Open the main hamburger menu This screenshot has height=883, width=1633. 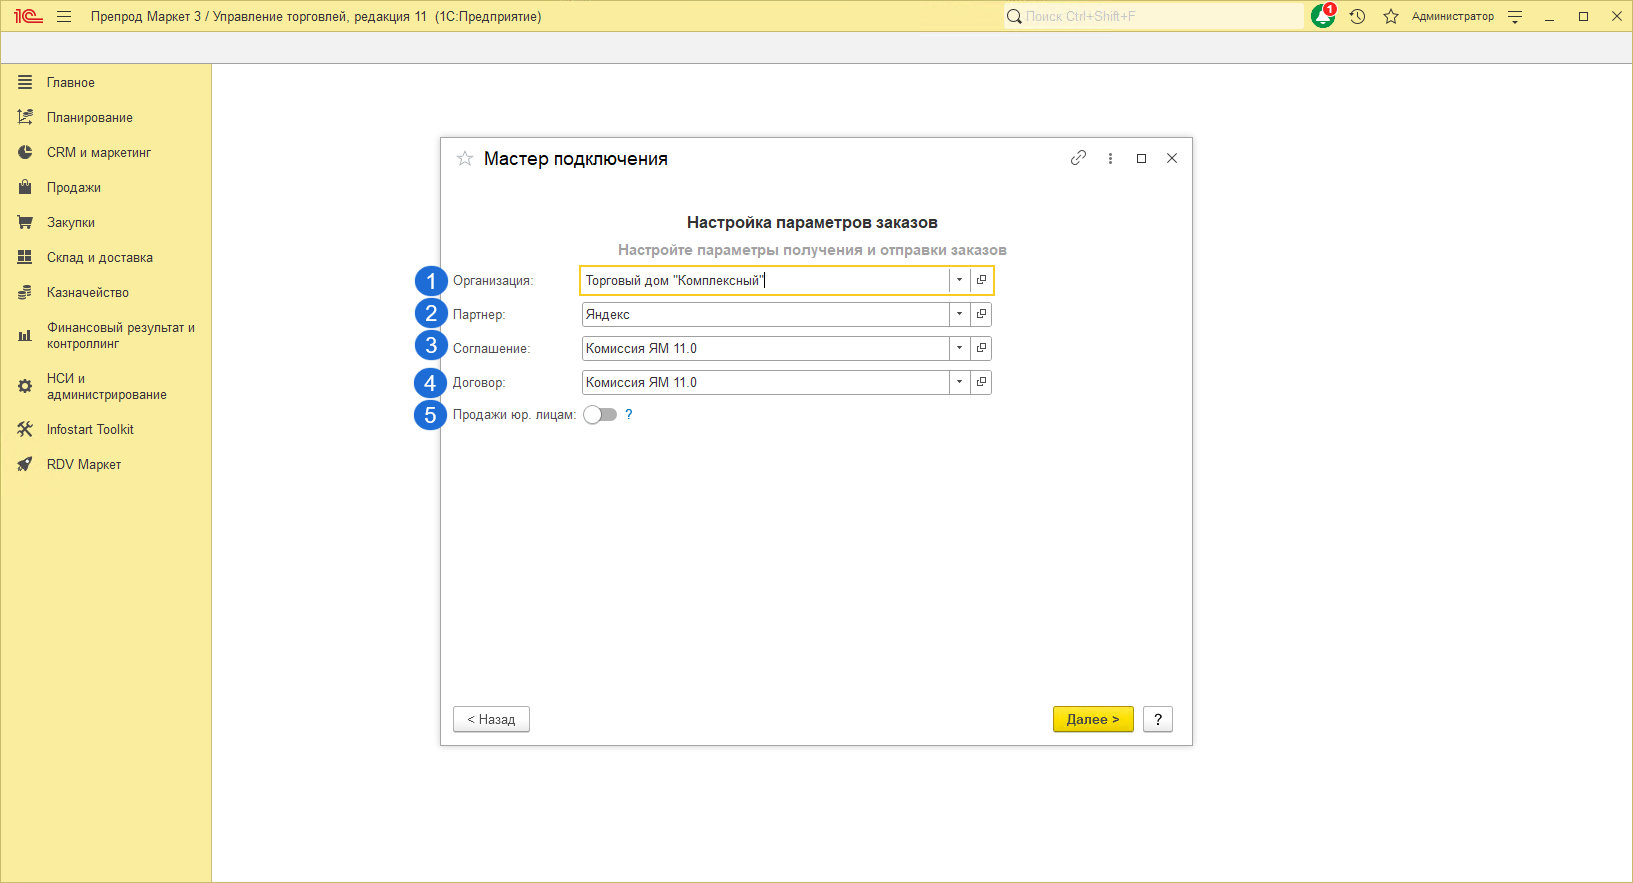click(64, 17)
